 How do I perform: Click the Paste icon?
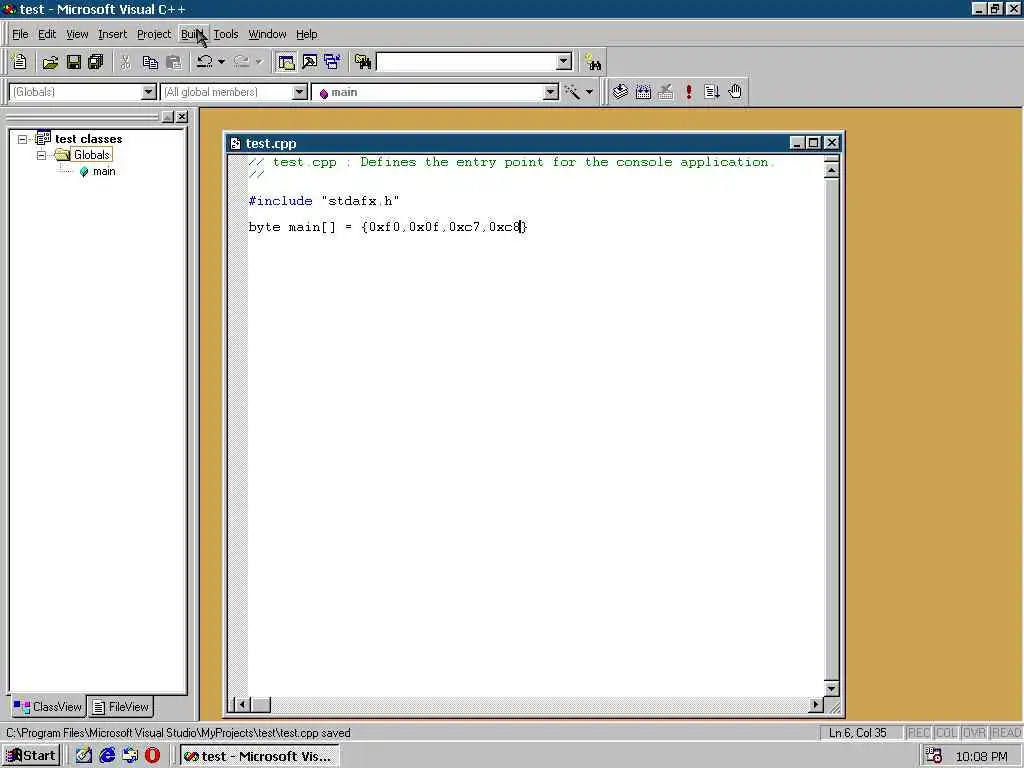click(x=174, y=62)
